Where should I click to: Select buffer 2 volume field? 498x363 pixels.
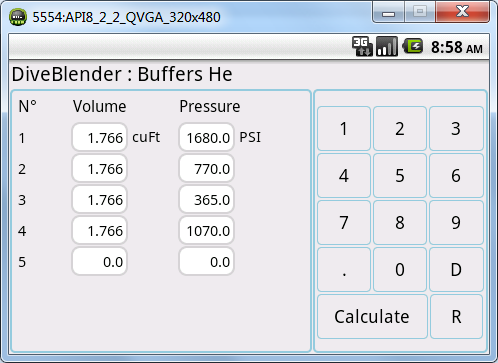tap(100, 168)
